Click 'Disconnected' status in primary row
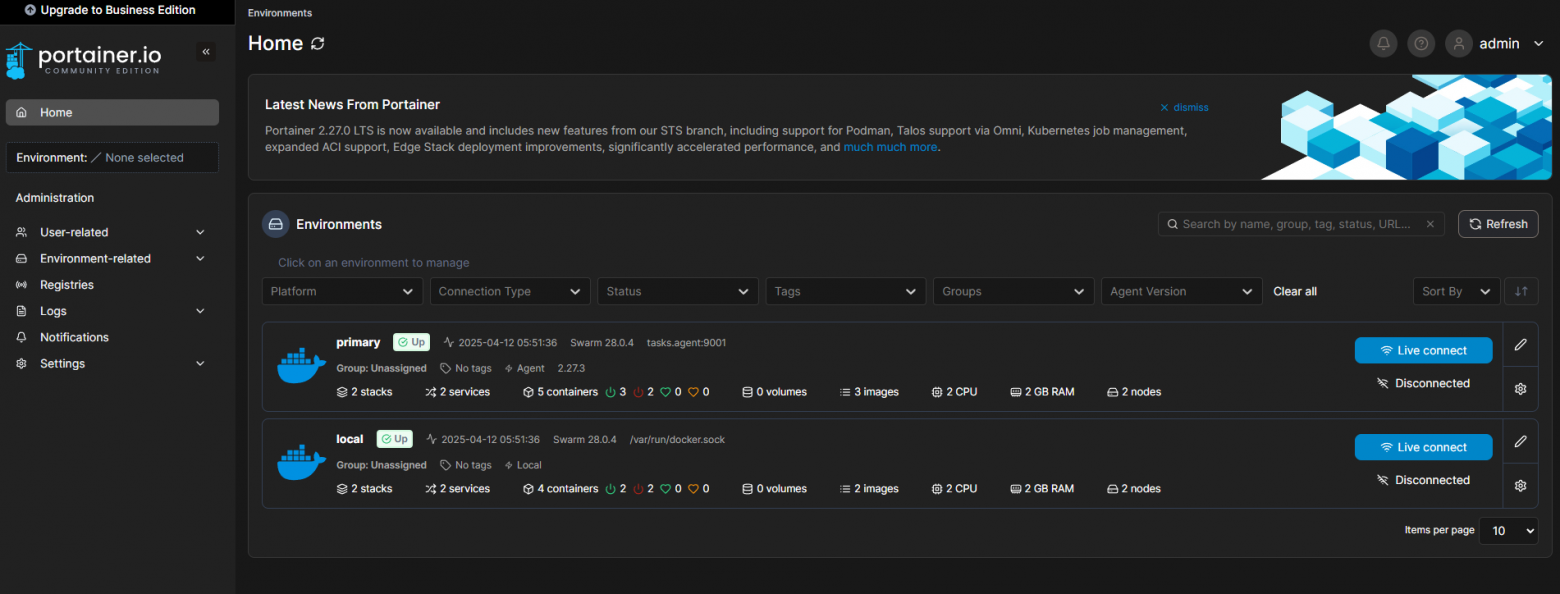Viewport: 1560px width, 594px height. tap(1423, 383)
